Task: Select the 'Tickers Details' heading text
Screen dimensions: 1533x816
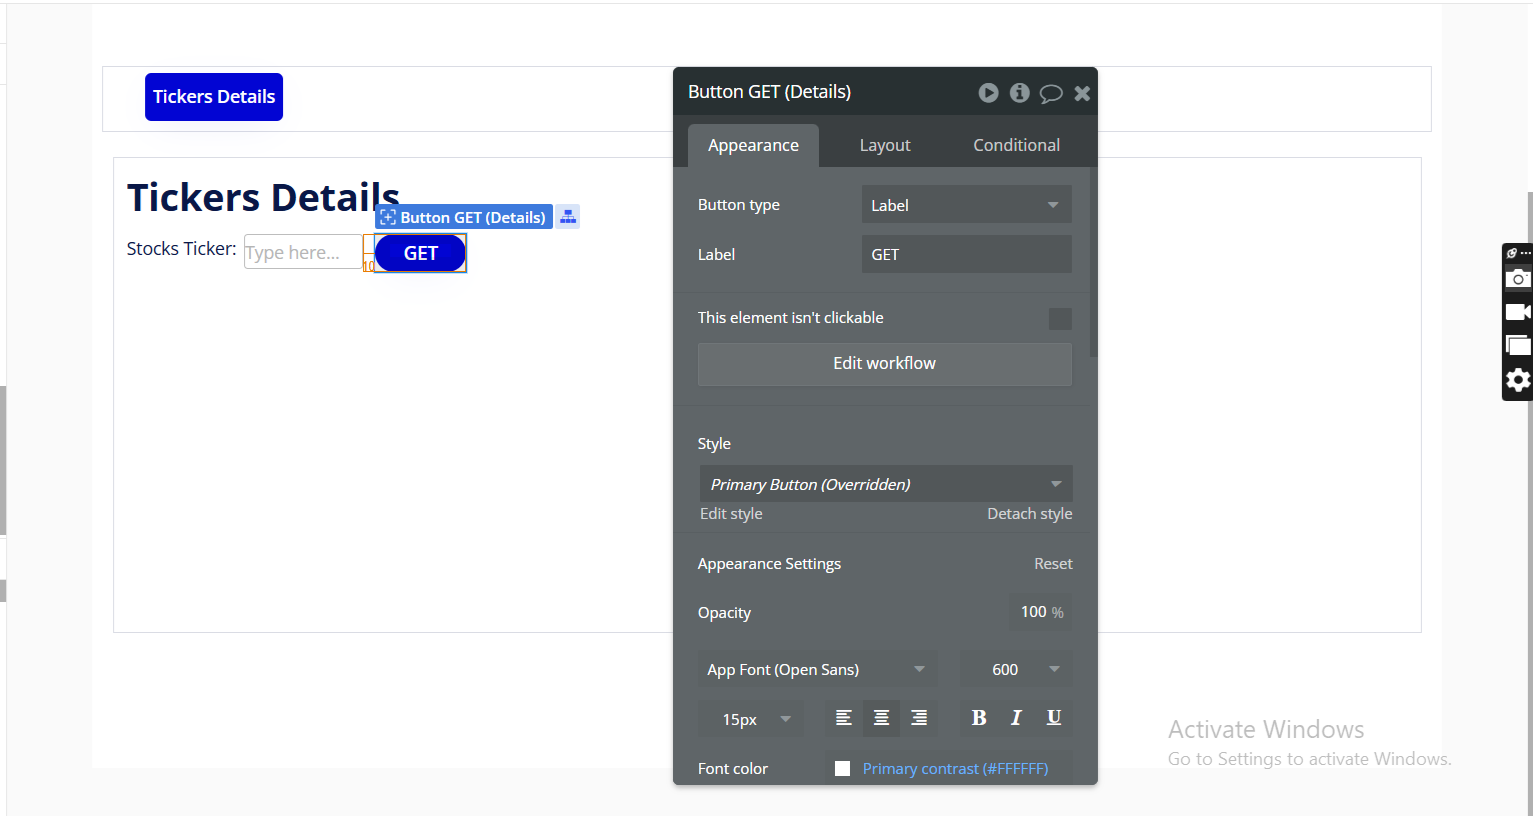Action: 263,197
